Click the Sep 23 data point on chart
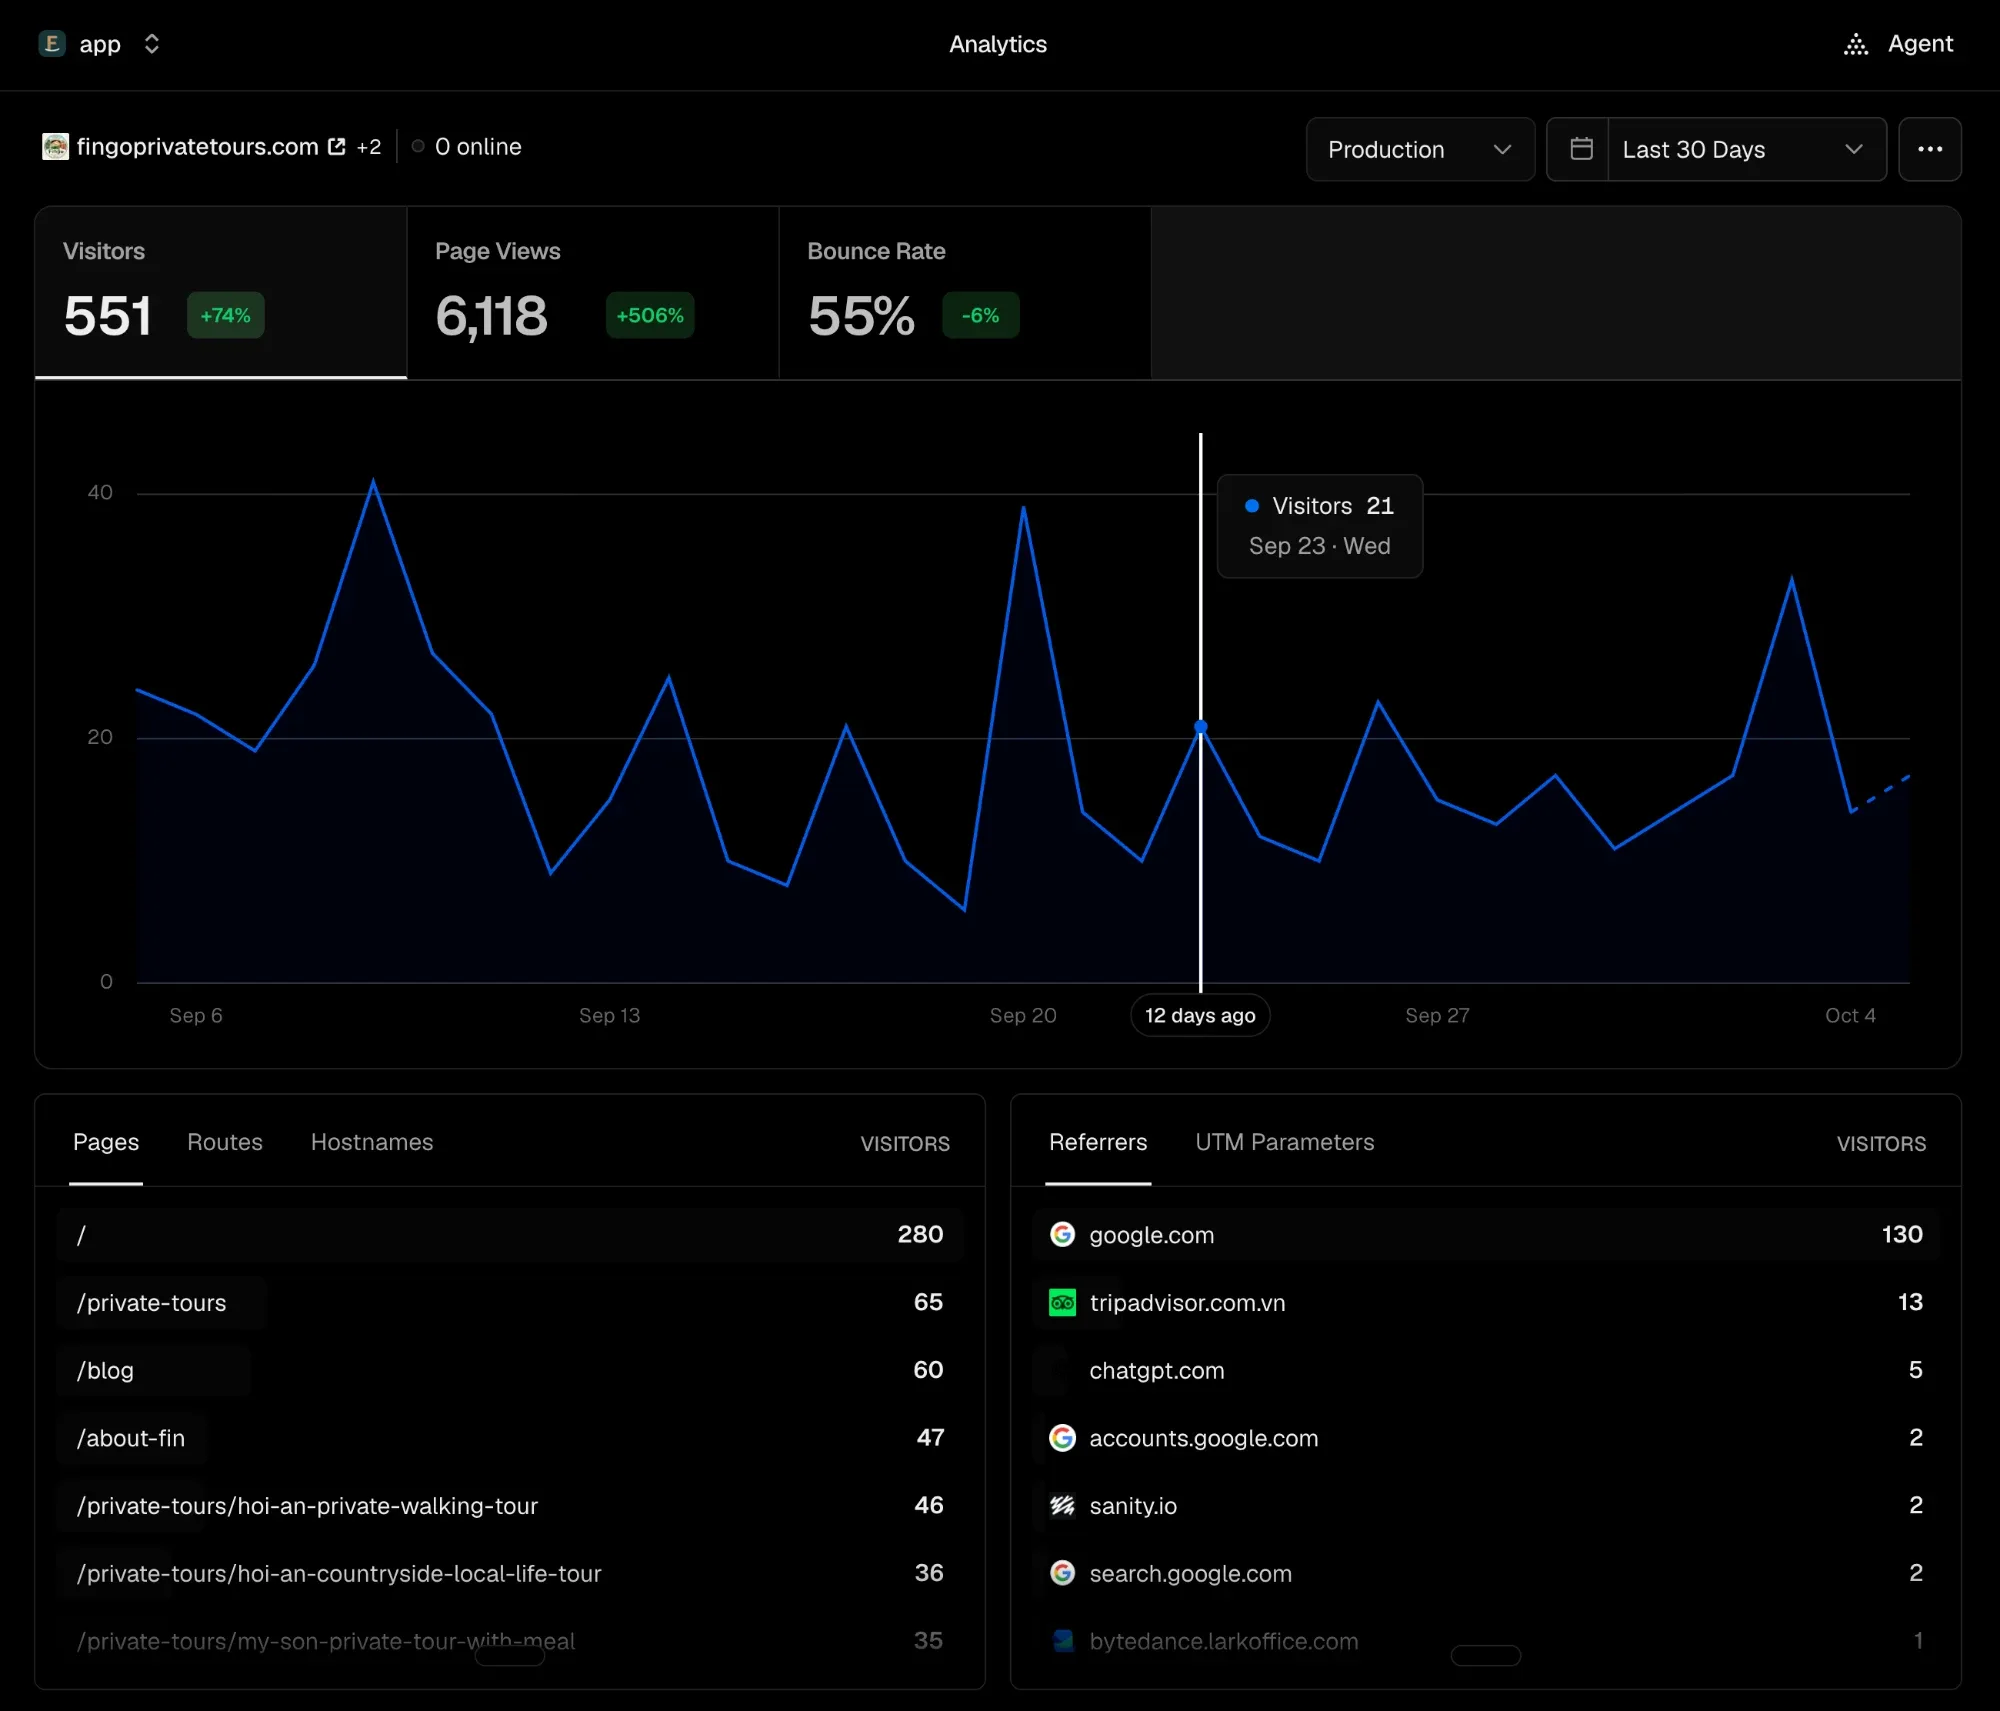2000x1711 pixels. (x=1201, y=727)
